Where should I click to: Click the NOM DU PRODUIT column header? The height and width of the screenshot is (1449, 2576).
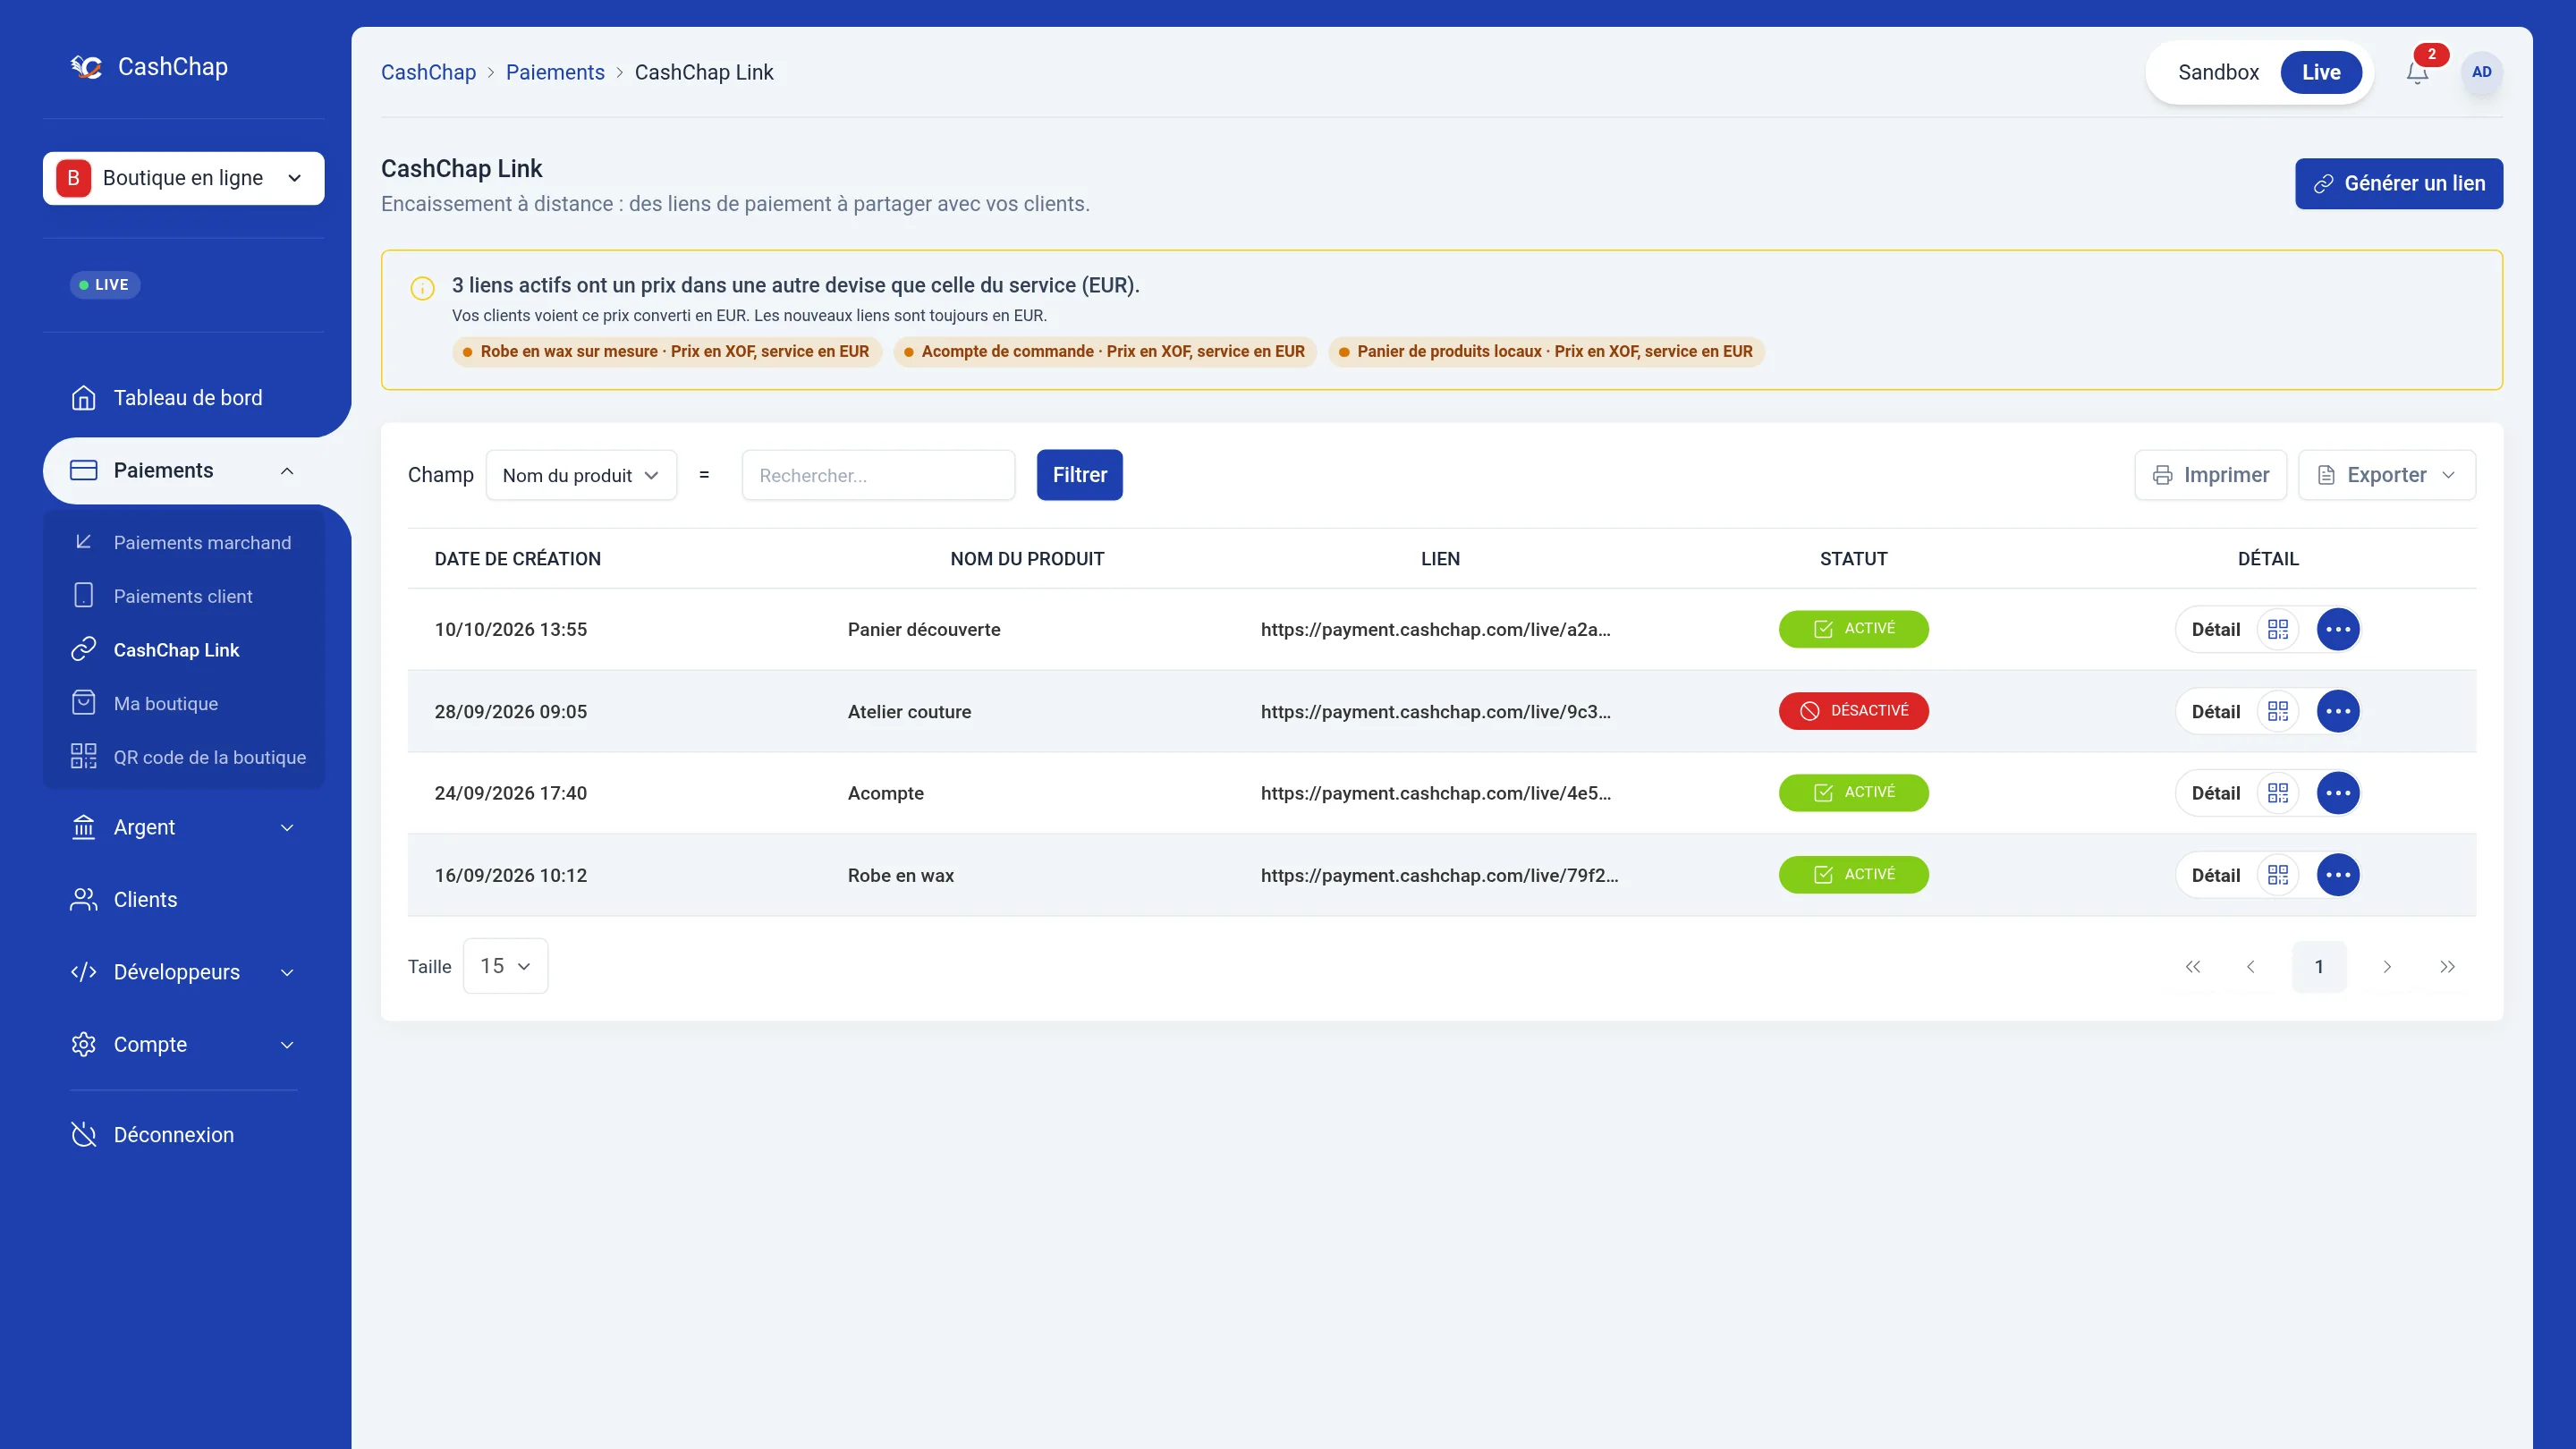1027,559
